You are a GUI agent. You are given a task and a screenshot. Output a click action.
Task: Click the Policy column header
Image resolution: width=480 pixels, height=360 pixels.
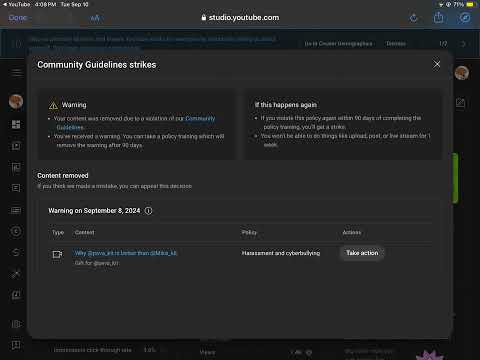[x=249, y=232]
